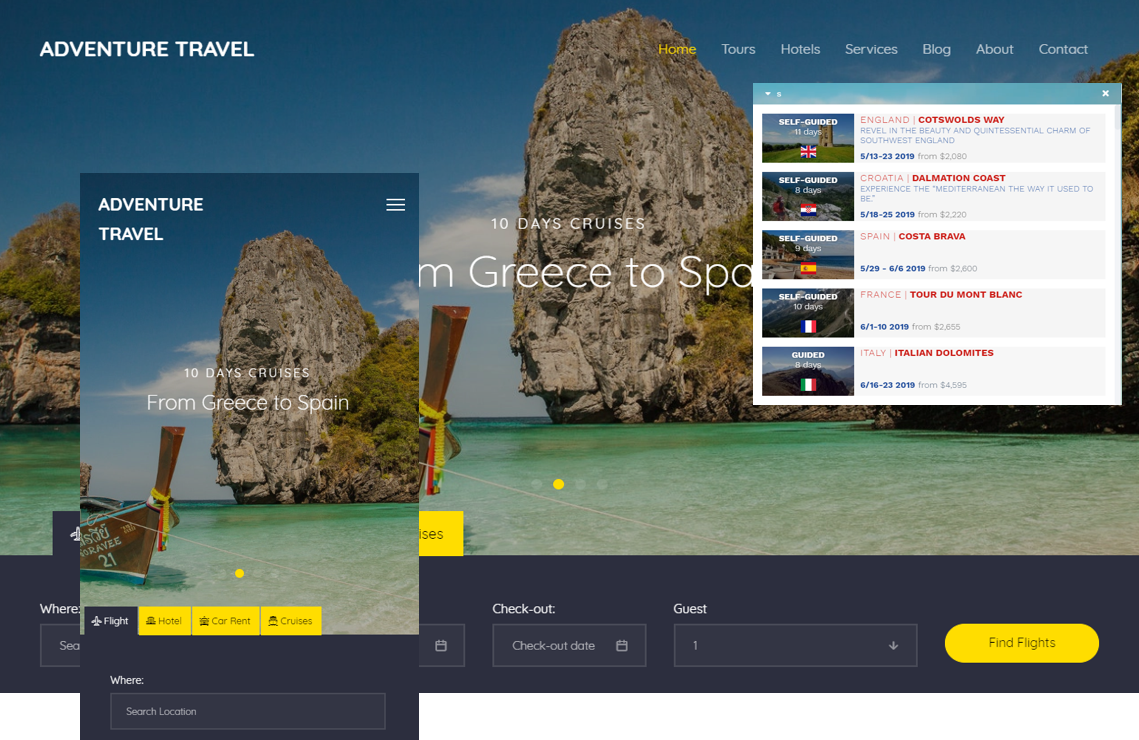Open the Dalmation Coast tour link
This screenshot has width=1139, height=740.
point(959,177)
